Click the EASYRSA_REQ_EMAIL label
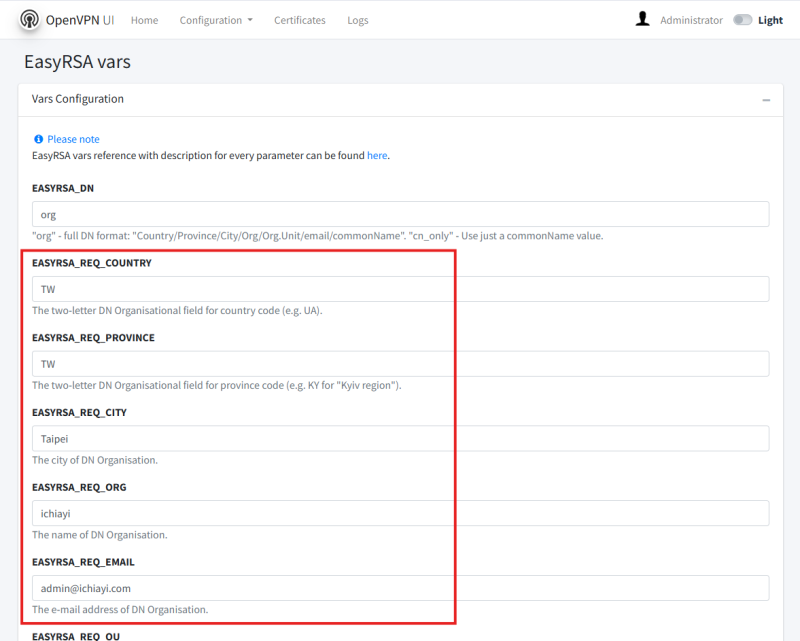 point(83,562)
